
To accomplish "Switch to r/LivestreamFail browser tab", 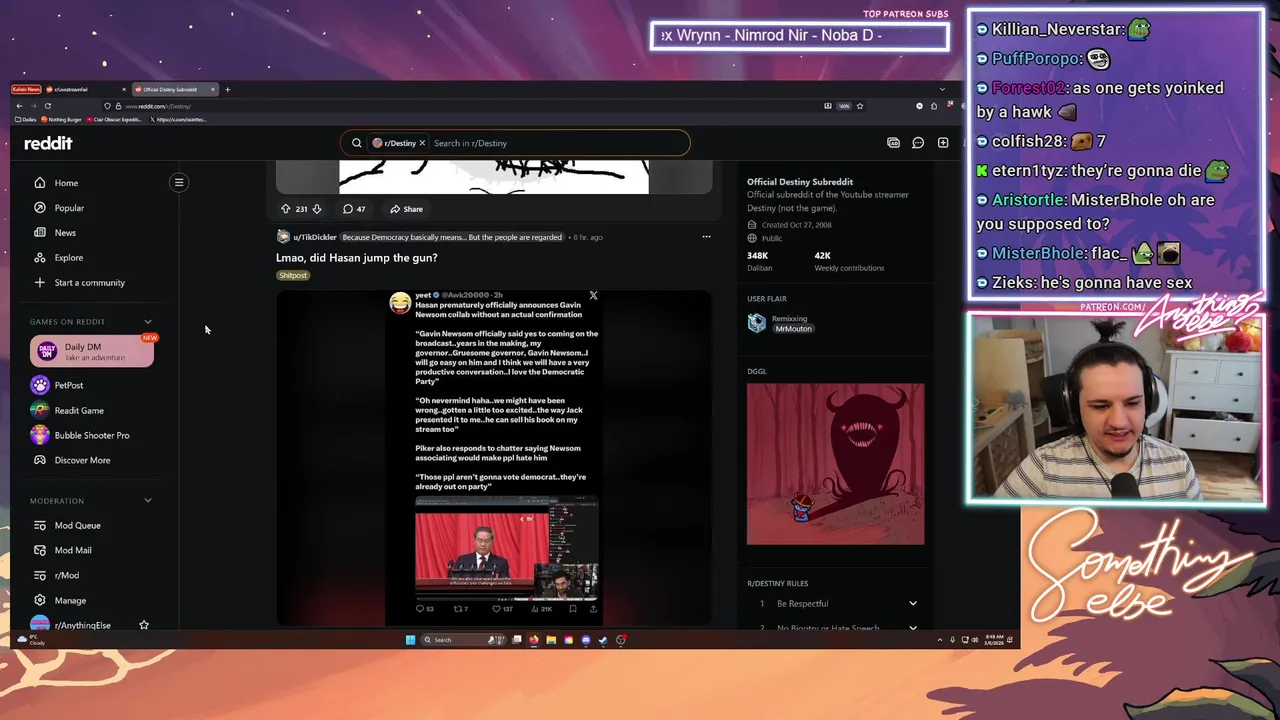I will click(85, 89).
